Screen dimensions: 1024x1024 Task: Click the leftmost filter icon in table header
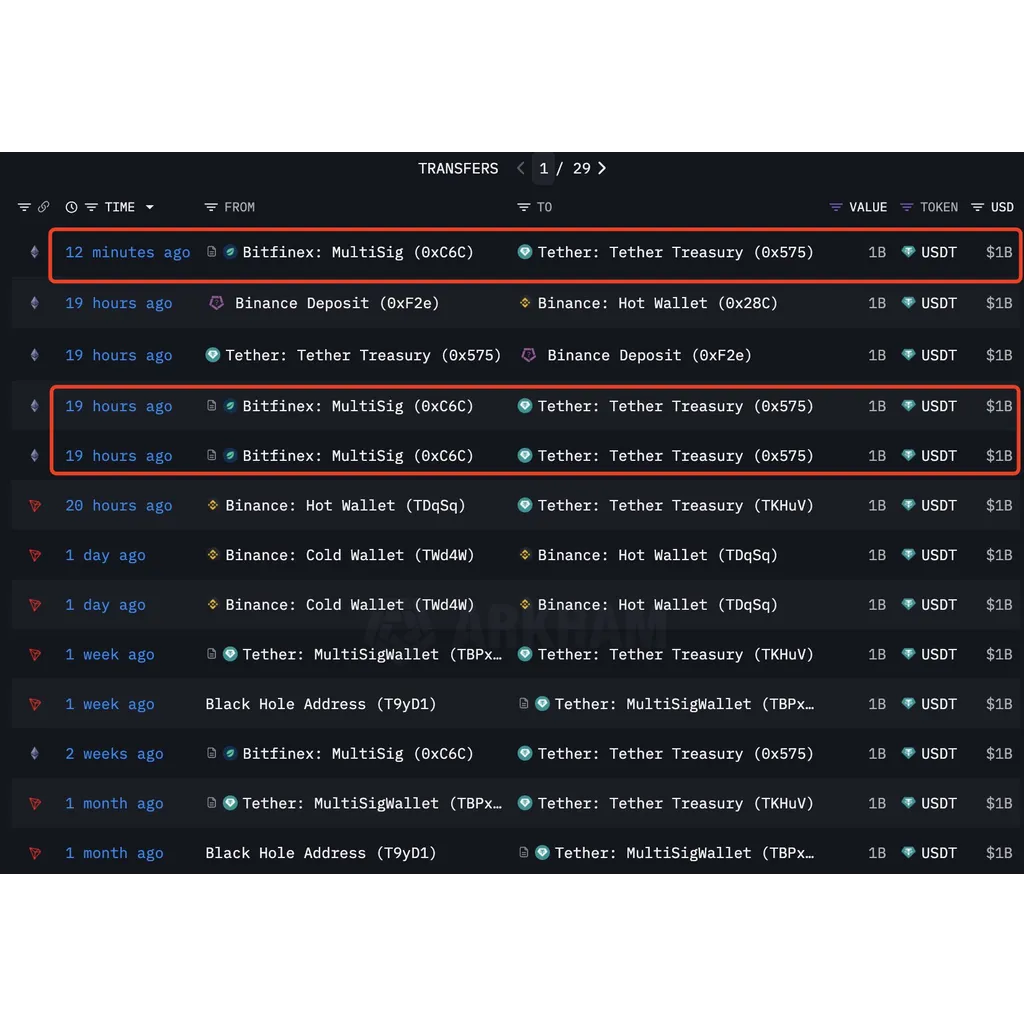tap(24, 207)
